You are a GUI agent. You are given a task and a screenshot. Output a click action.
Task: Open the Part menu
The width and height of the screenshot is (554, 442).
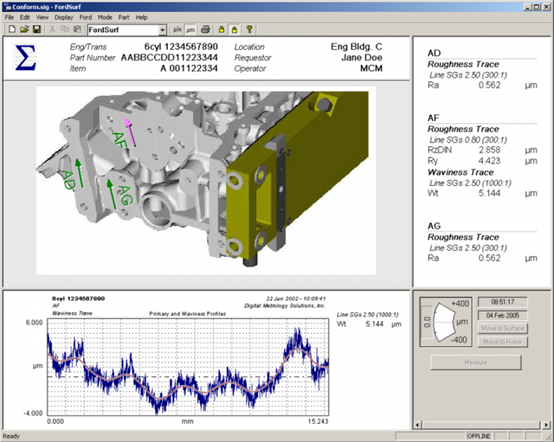124,17
